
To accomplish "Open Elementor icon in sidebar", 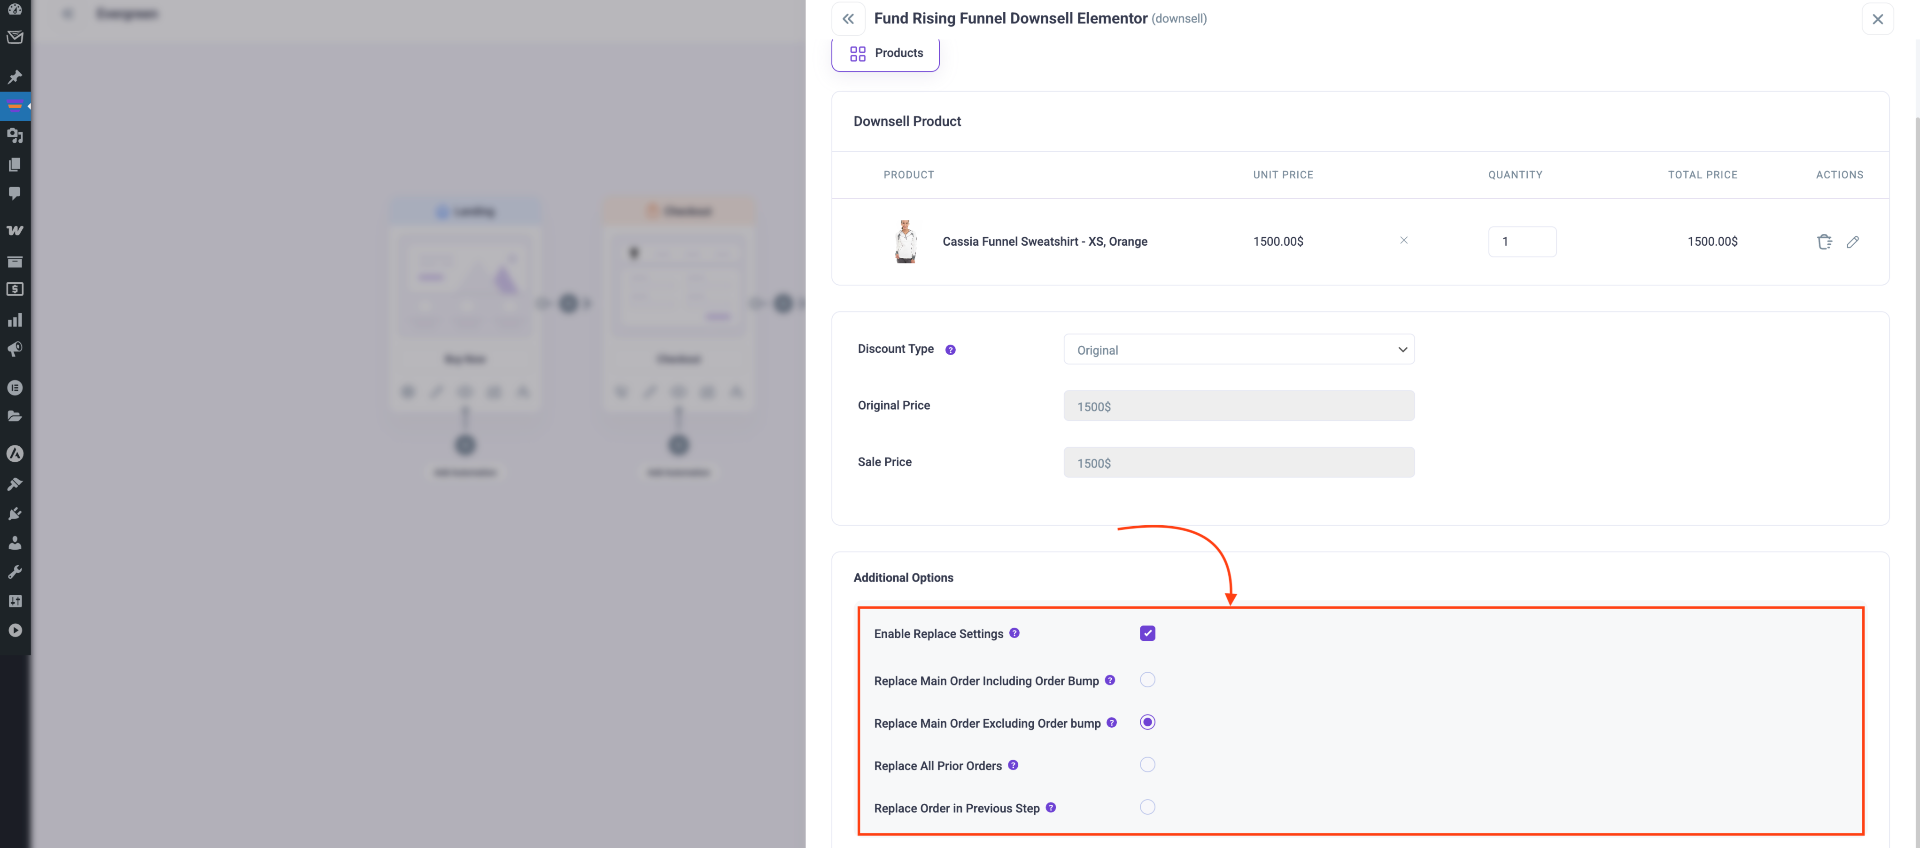I will (x=15, y=388).
